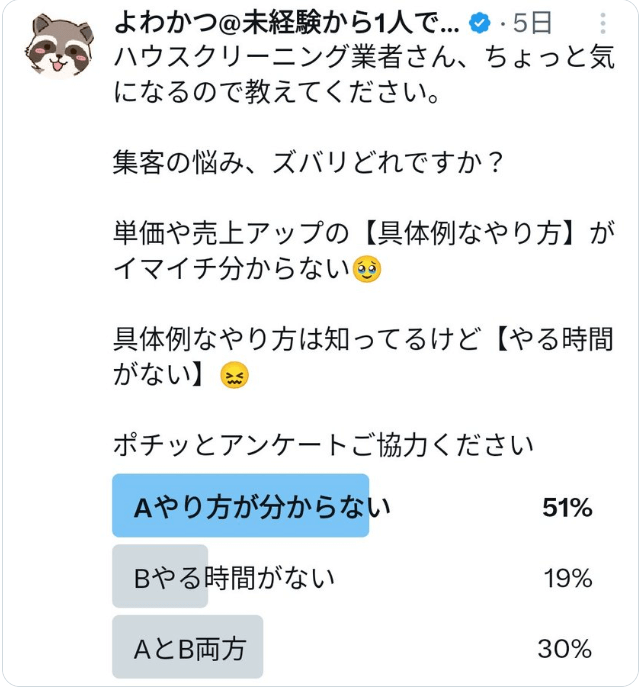Click the blue verified badge
Screen dimensions: 643x693
click(481, 24)
